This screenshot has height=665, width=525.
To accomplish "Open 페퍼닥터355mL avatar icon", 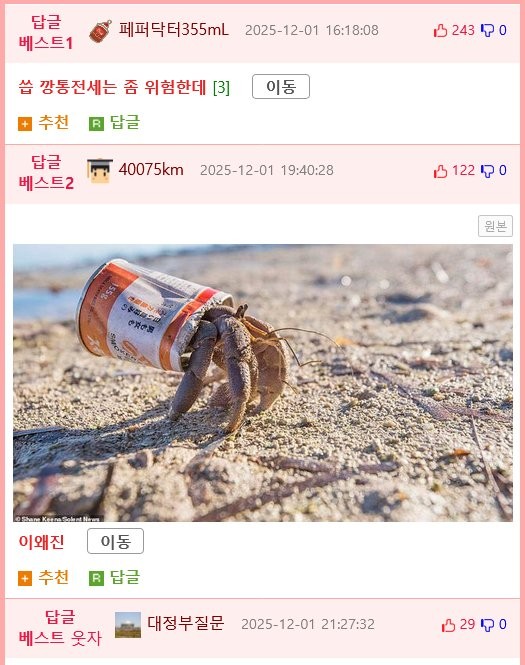I will [x=101, y=31].
